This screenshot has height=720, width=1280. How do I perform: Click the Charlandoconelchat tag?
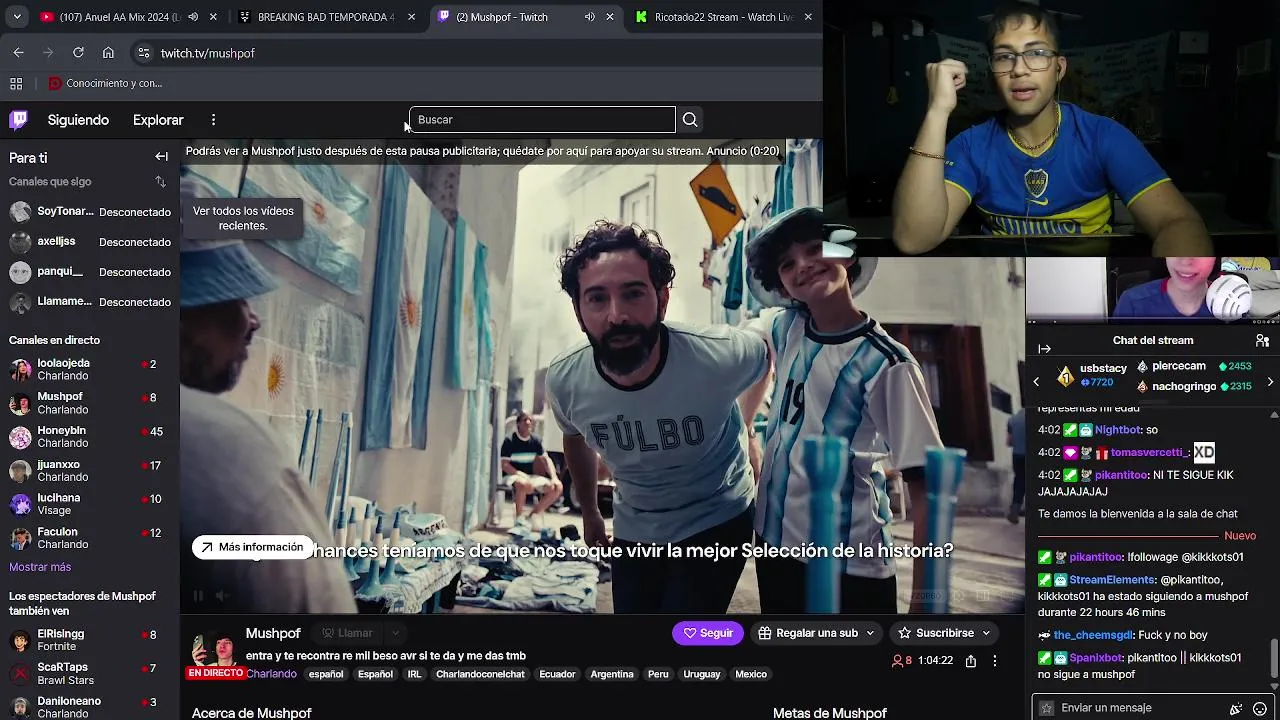480,674
